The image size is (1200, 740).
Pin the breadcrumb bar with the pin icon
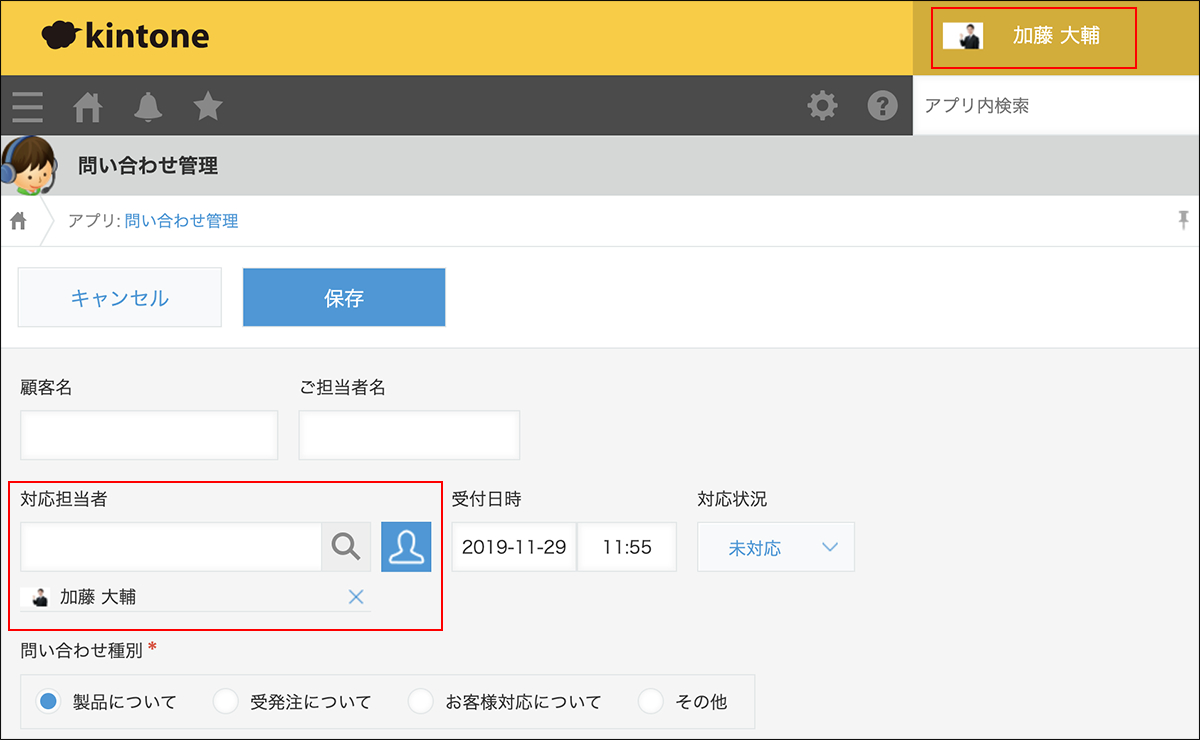click(1184, 220)
